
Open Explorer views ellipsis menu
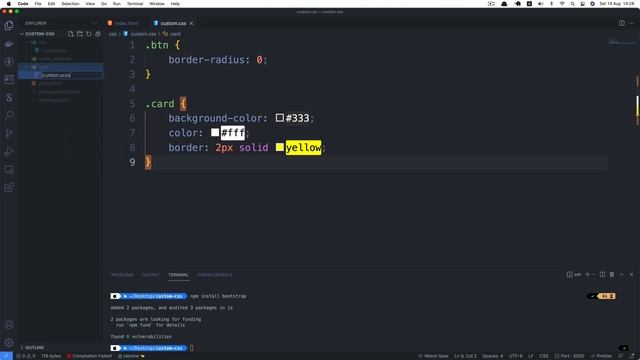pos(95,23)
